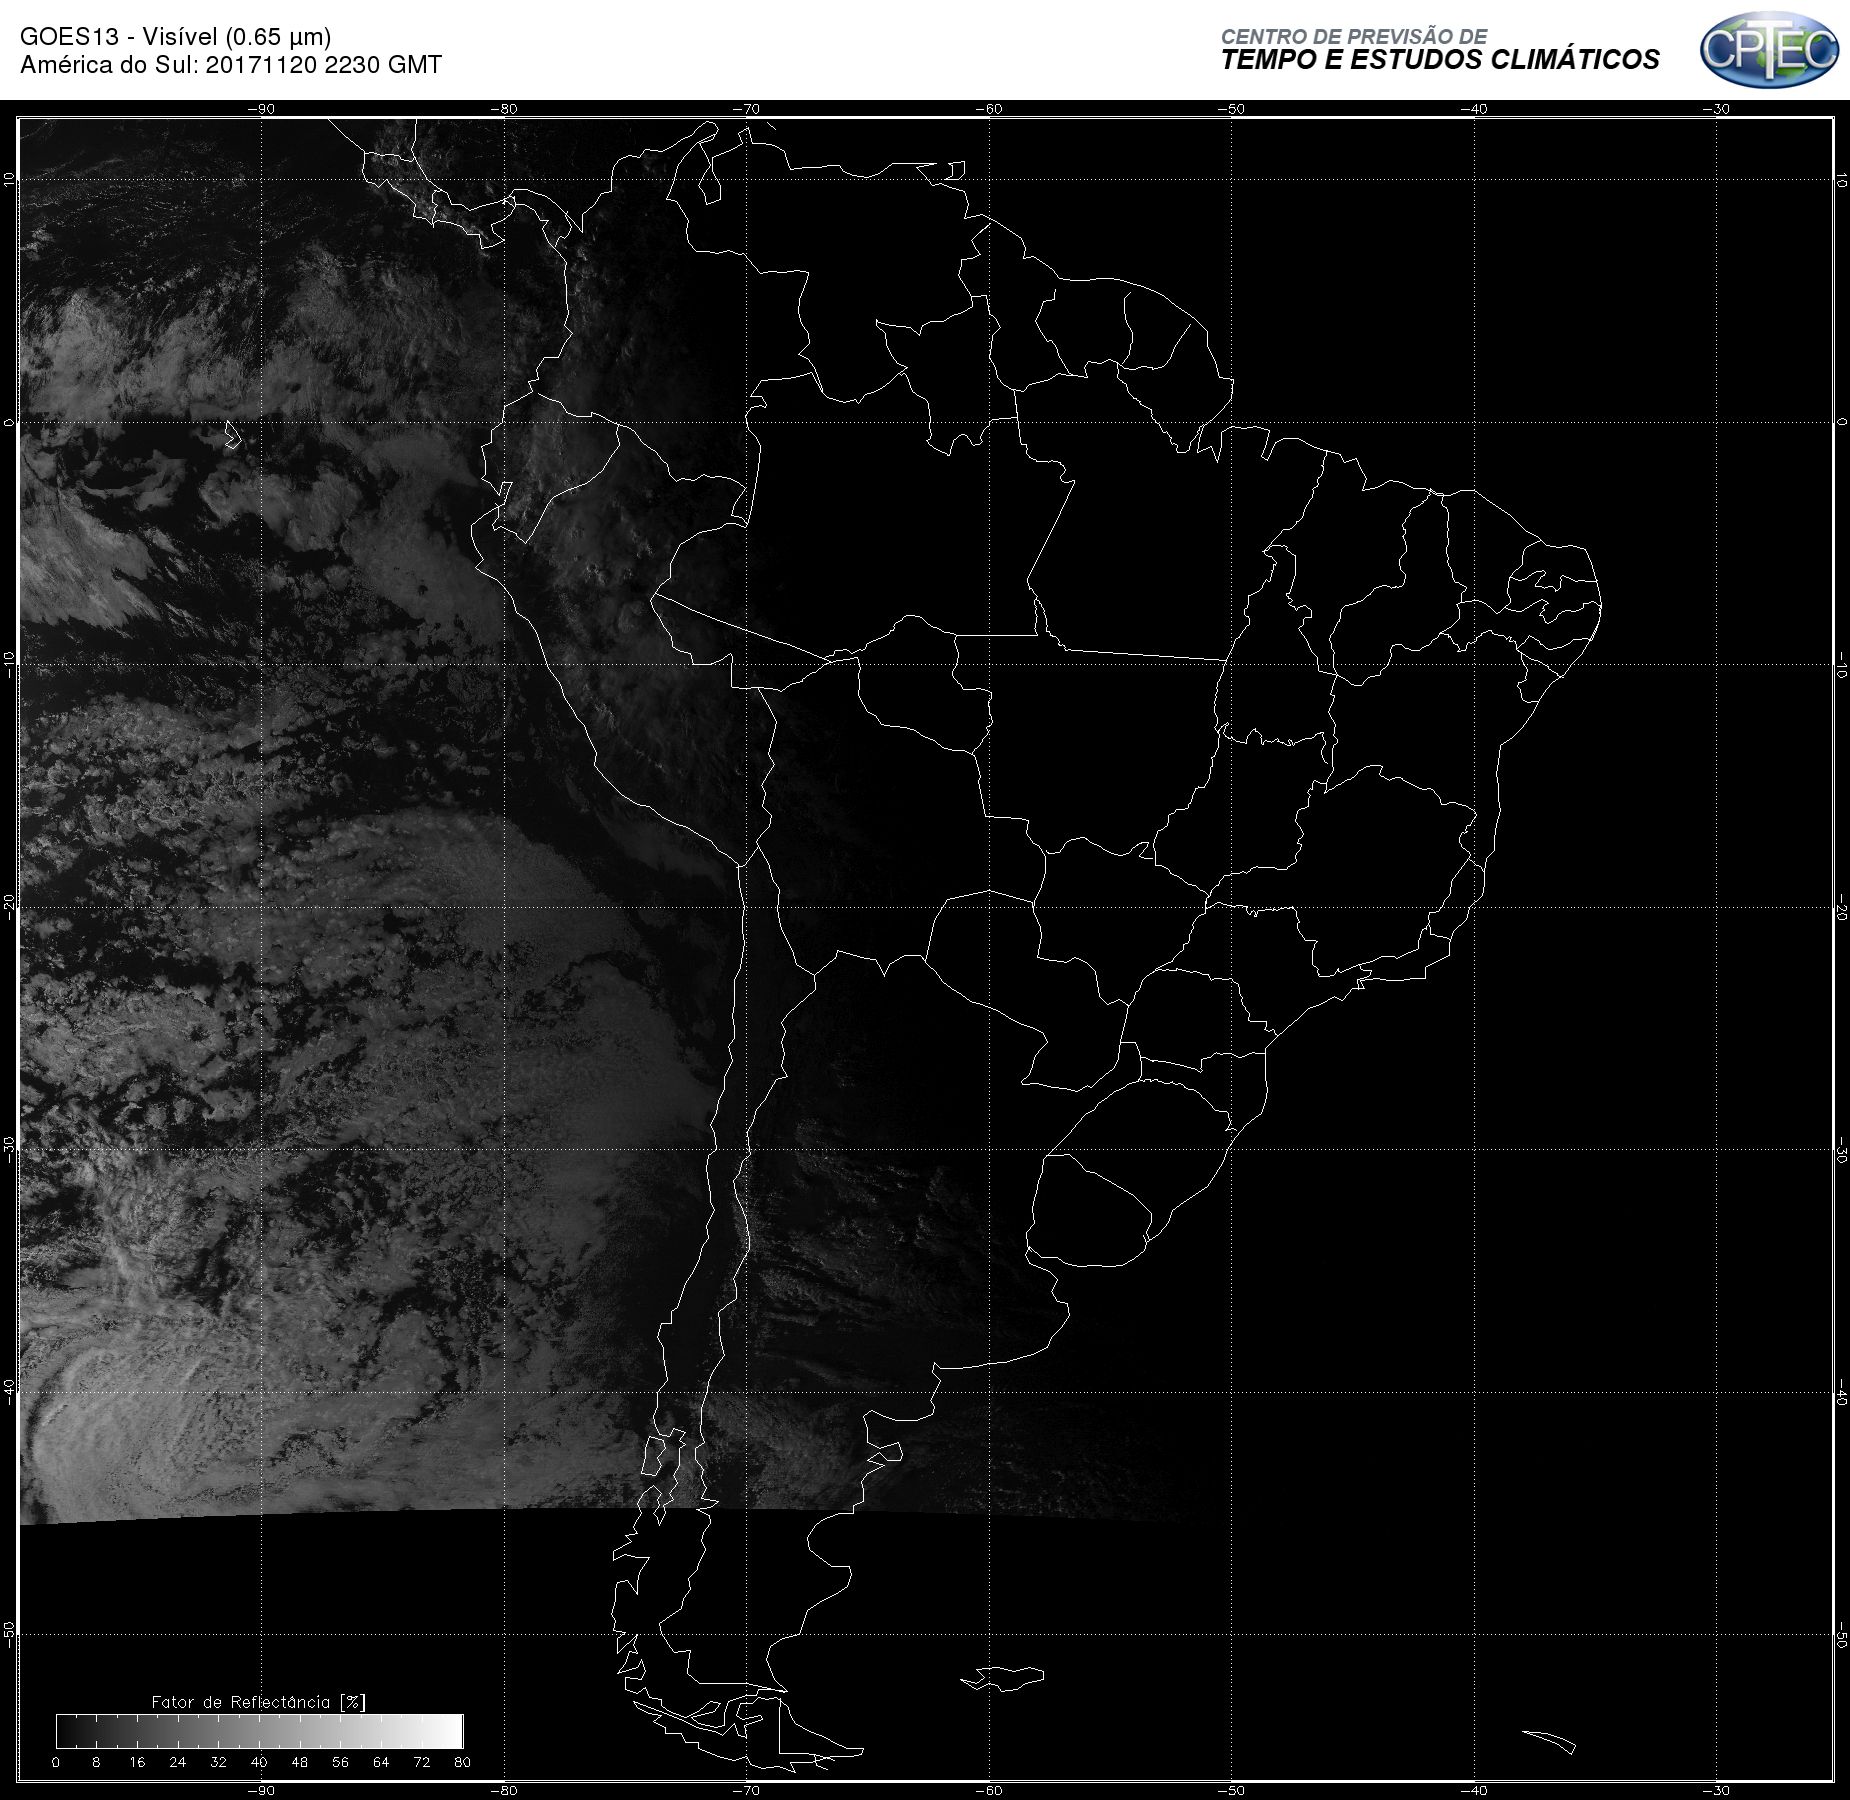This screenshot has width=1850, height=1800.
Task: Click the '10' latitude label on left axis
Action: coord(9,179)
